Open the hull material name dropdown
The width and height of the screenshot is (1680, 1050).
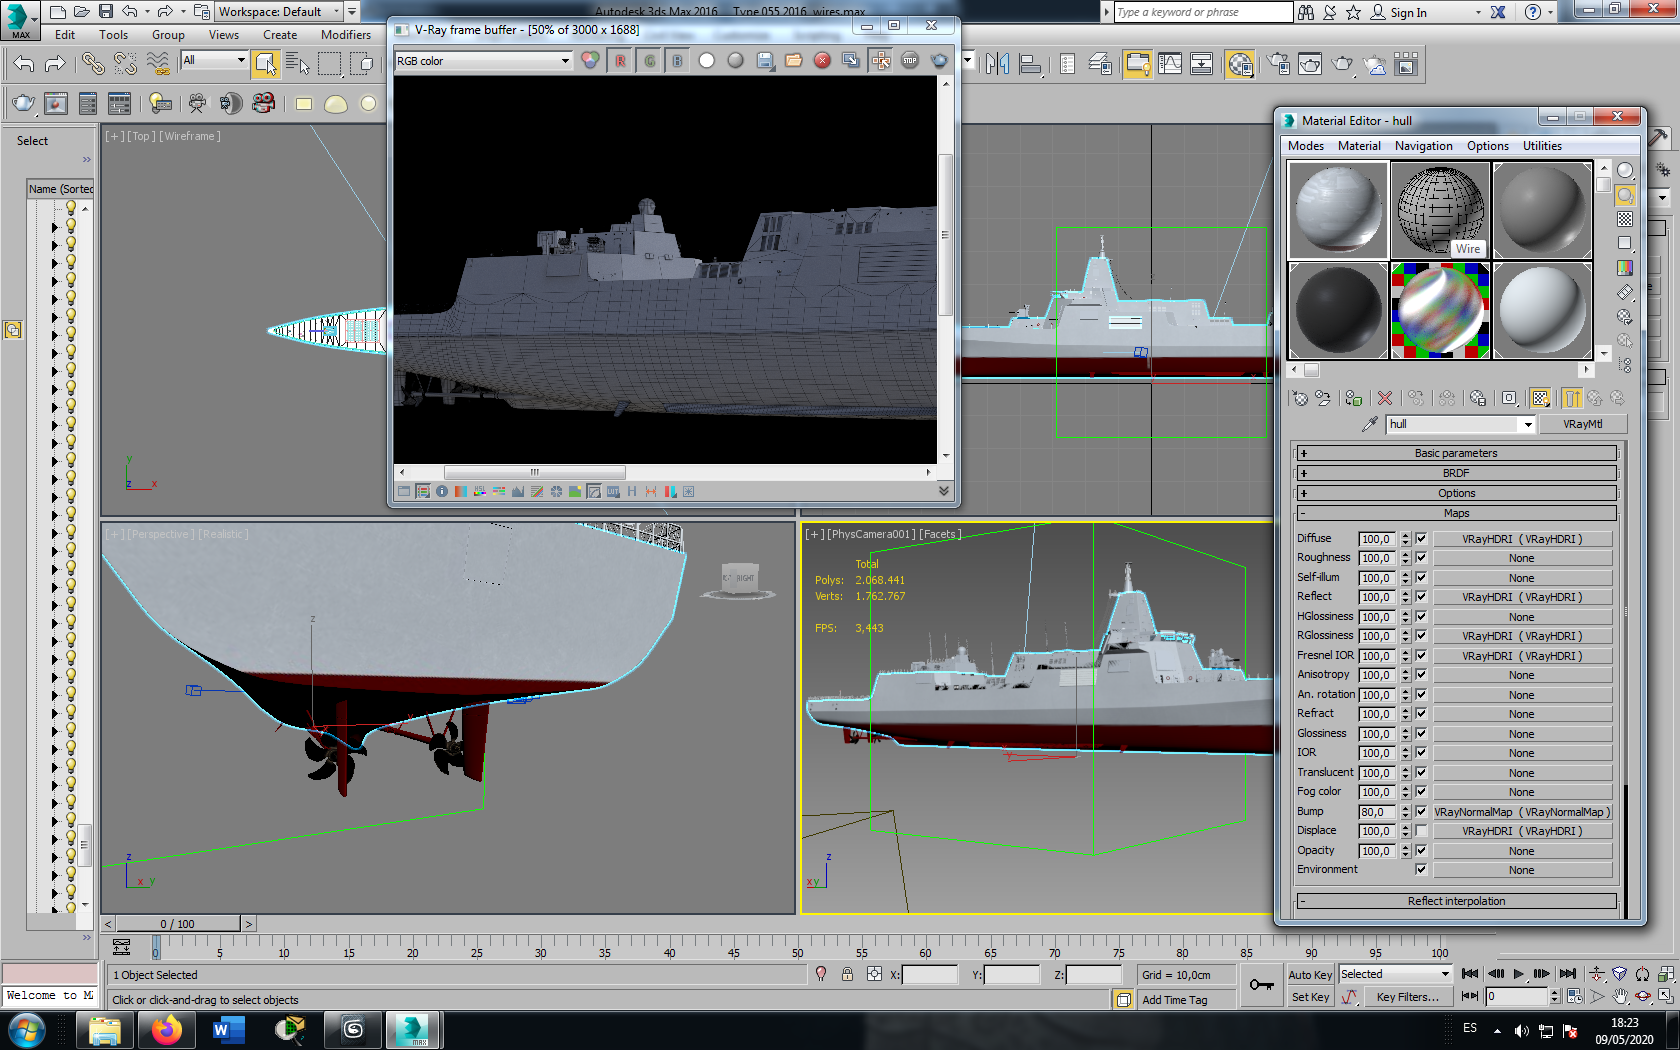(x=1527, y=425)
